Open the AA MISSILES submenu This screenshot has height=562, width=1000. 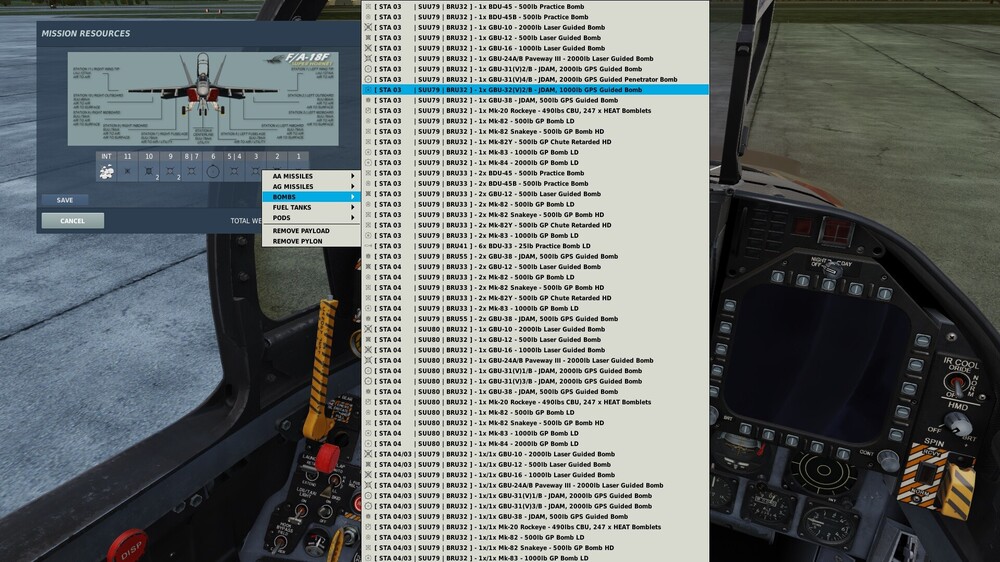pyautogui.click(x=311, y=176)
